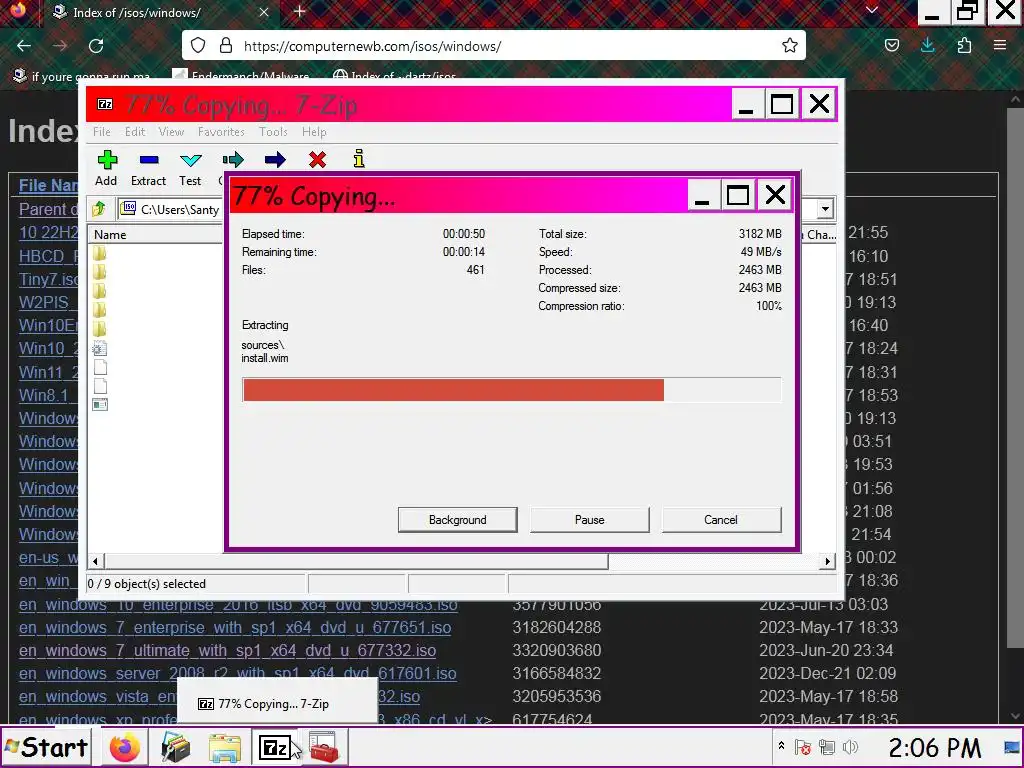Open en_windows_server_2008_r2 ISO link

click(x=238, y=673)
